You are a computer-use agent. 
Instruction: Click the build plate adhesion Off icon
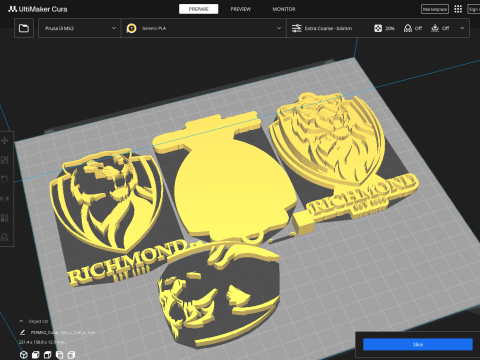(435, 28)
